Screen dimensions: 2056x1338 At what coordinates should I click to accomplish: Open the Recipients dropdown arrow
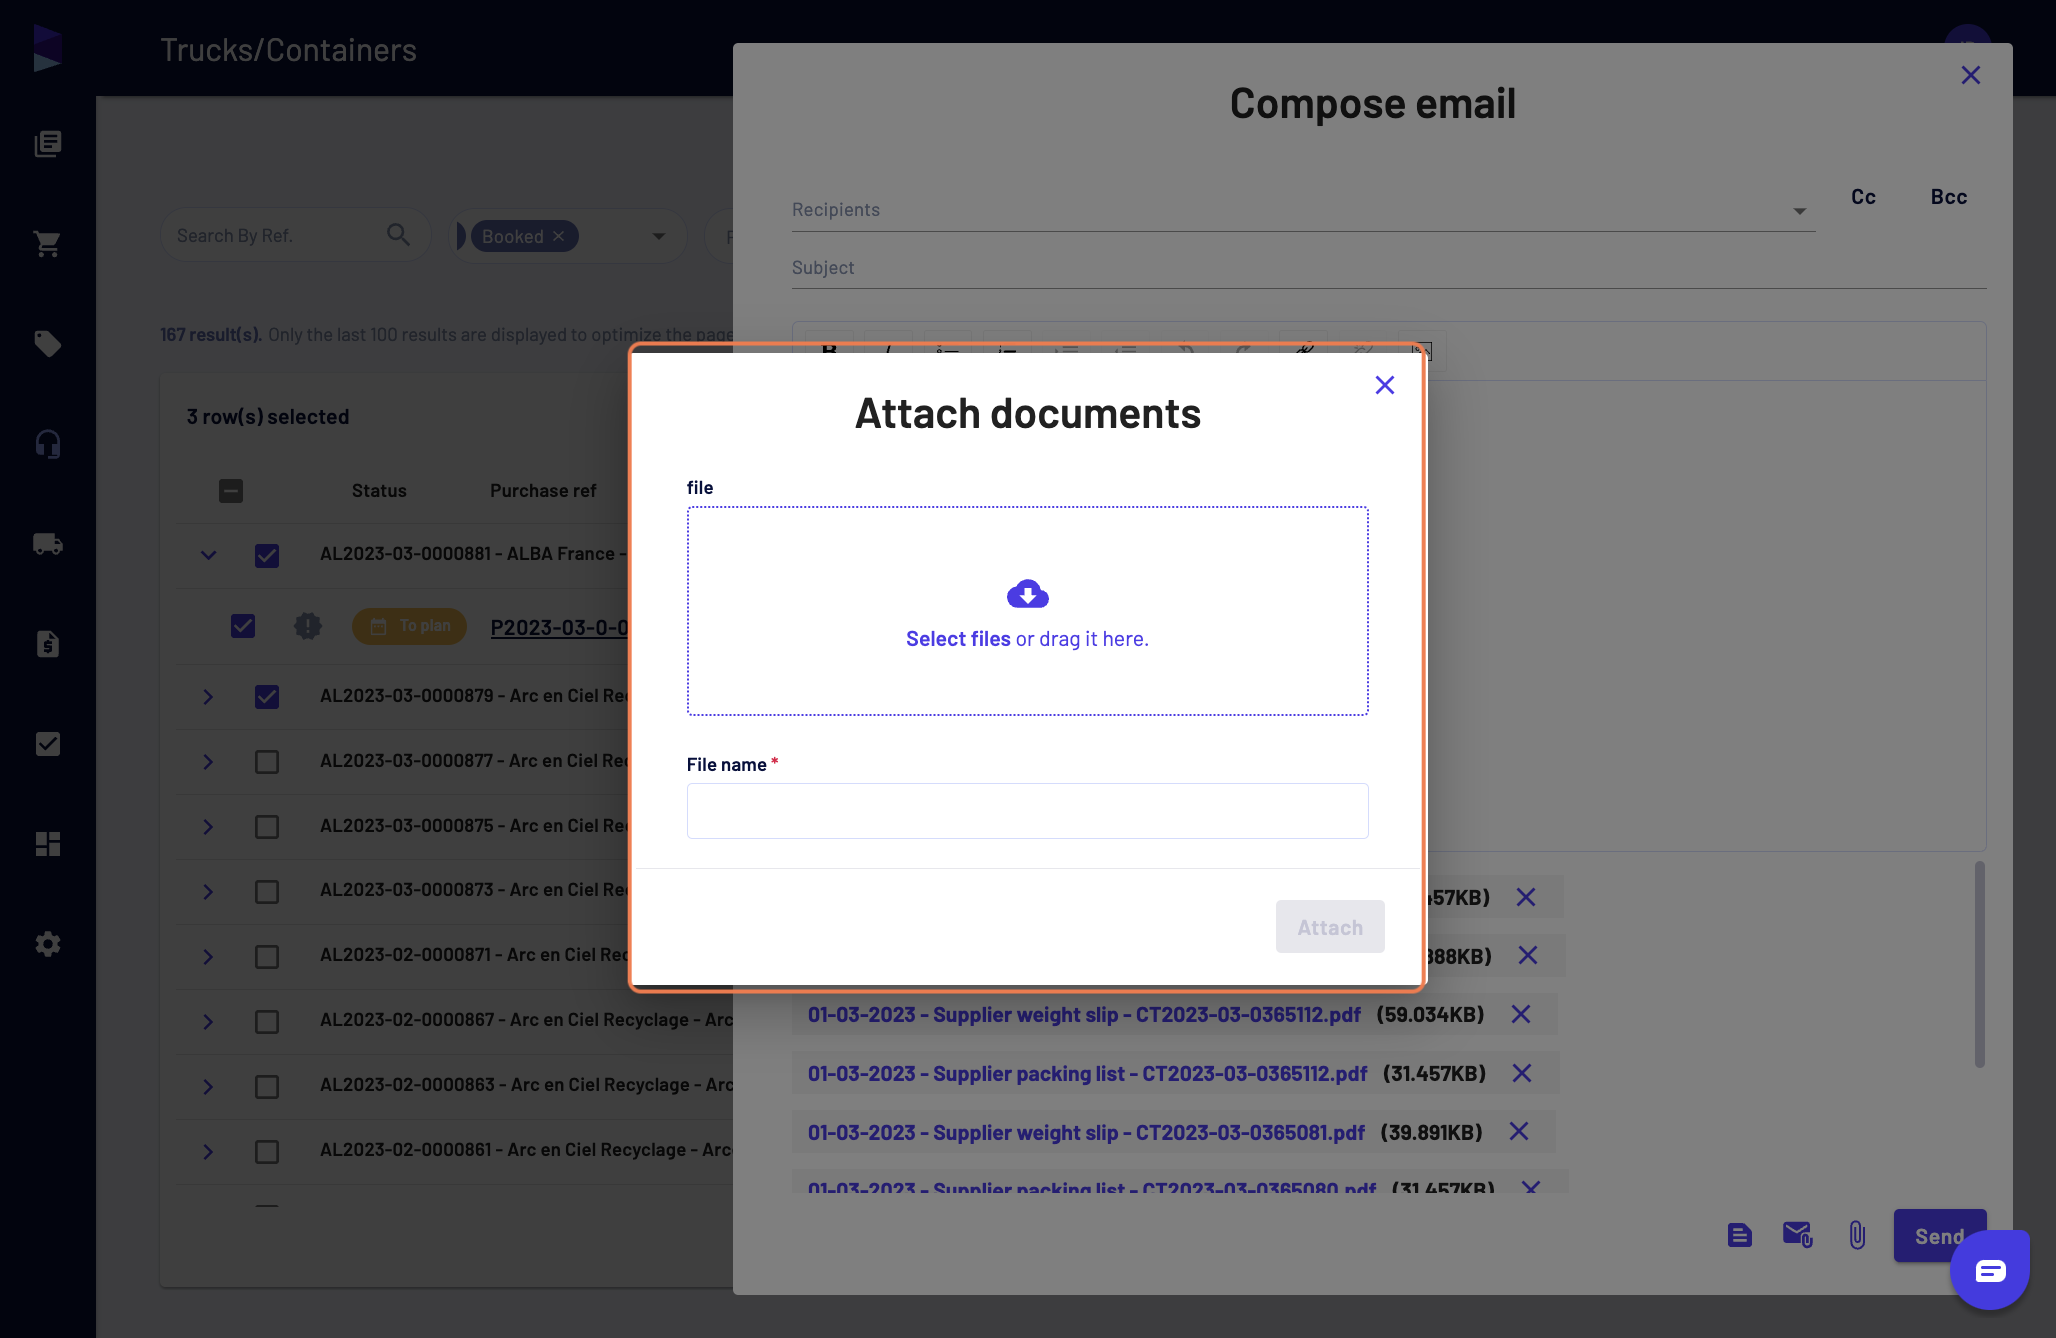[x=1799, y=211]
